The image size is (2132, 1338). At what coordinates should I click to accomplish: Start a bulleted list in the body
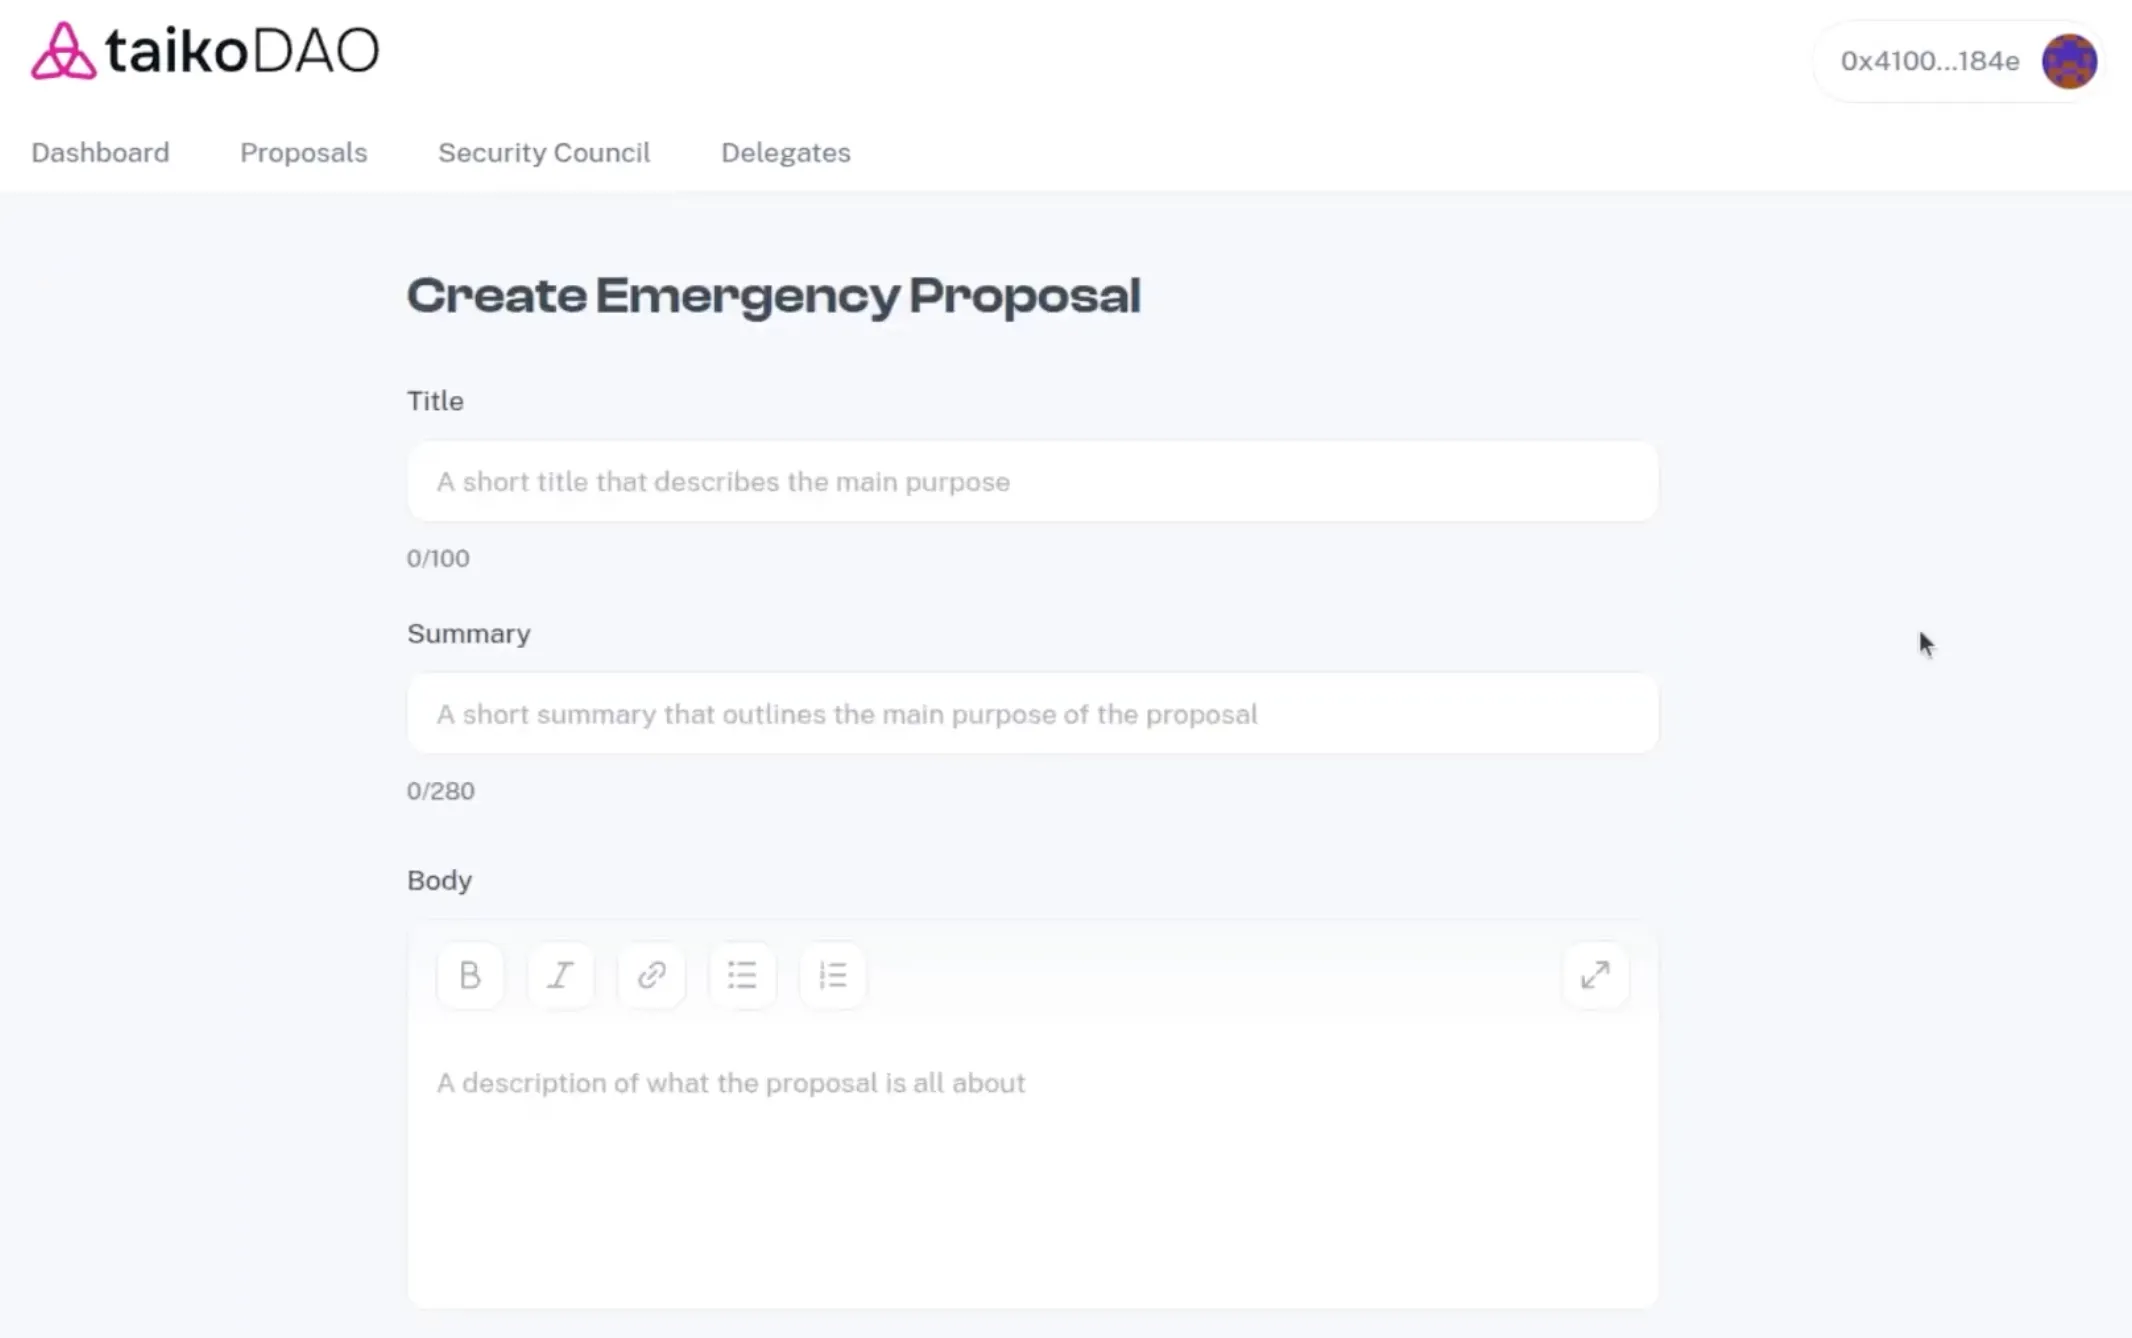pos(742,975)
